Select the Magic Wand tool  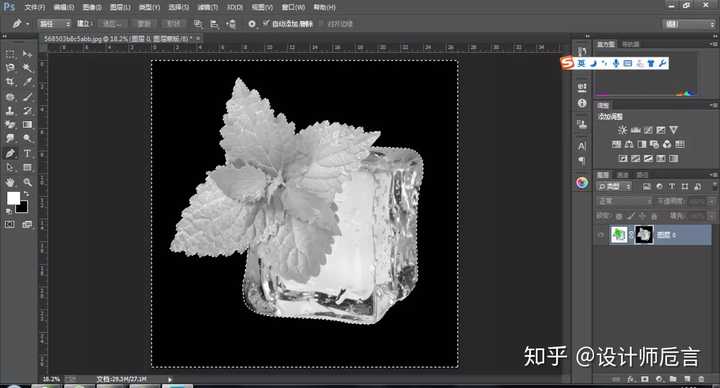(x=28, y=68)
